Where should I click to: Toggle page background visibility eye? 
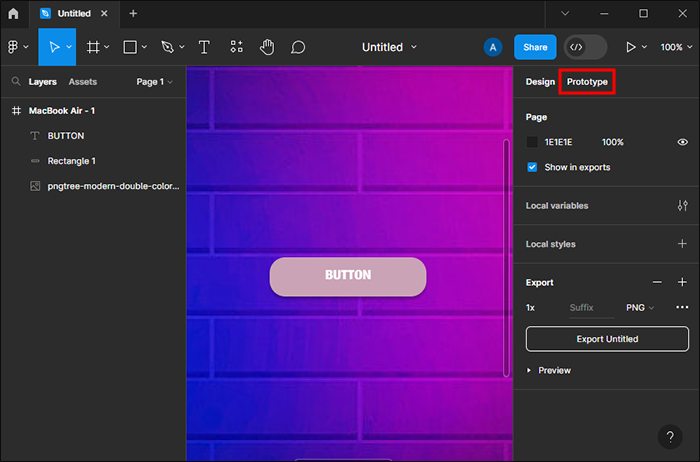click(682, 142)
